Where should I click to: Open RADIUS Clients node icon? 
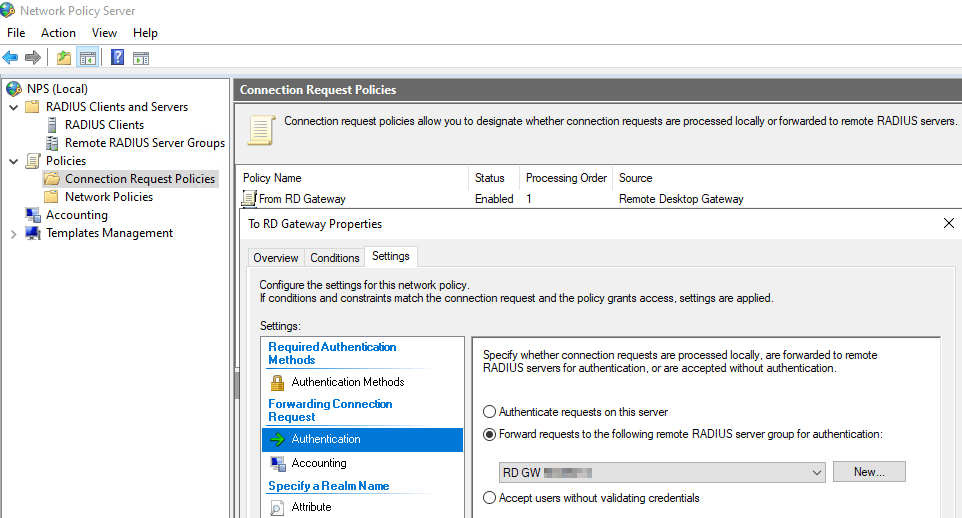(53, 125)
